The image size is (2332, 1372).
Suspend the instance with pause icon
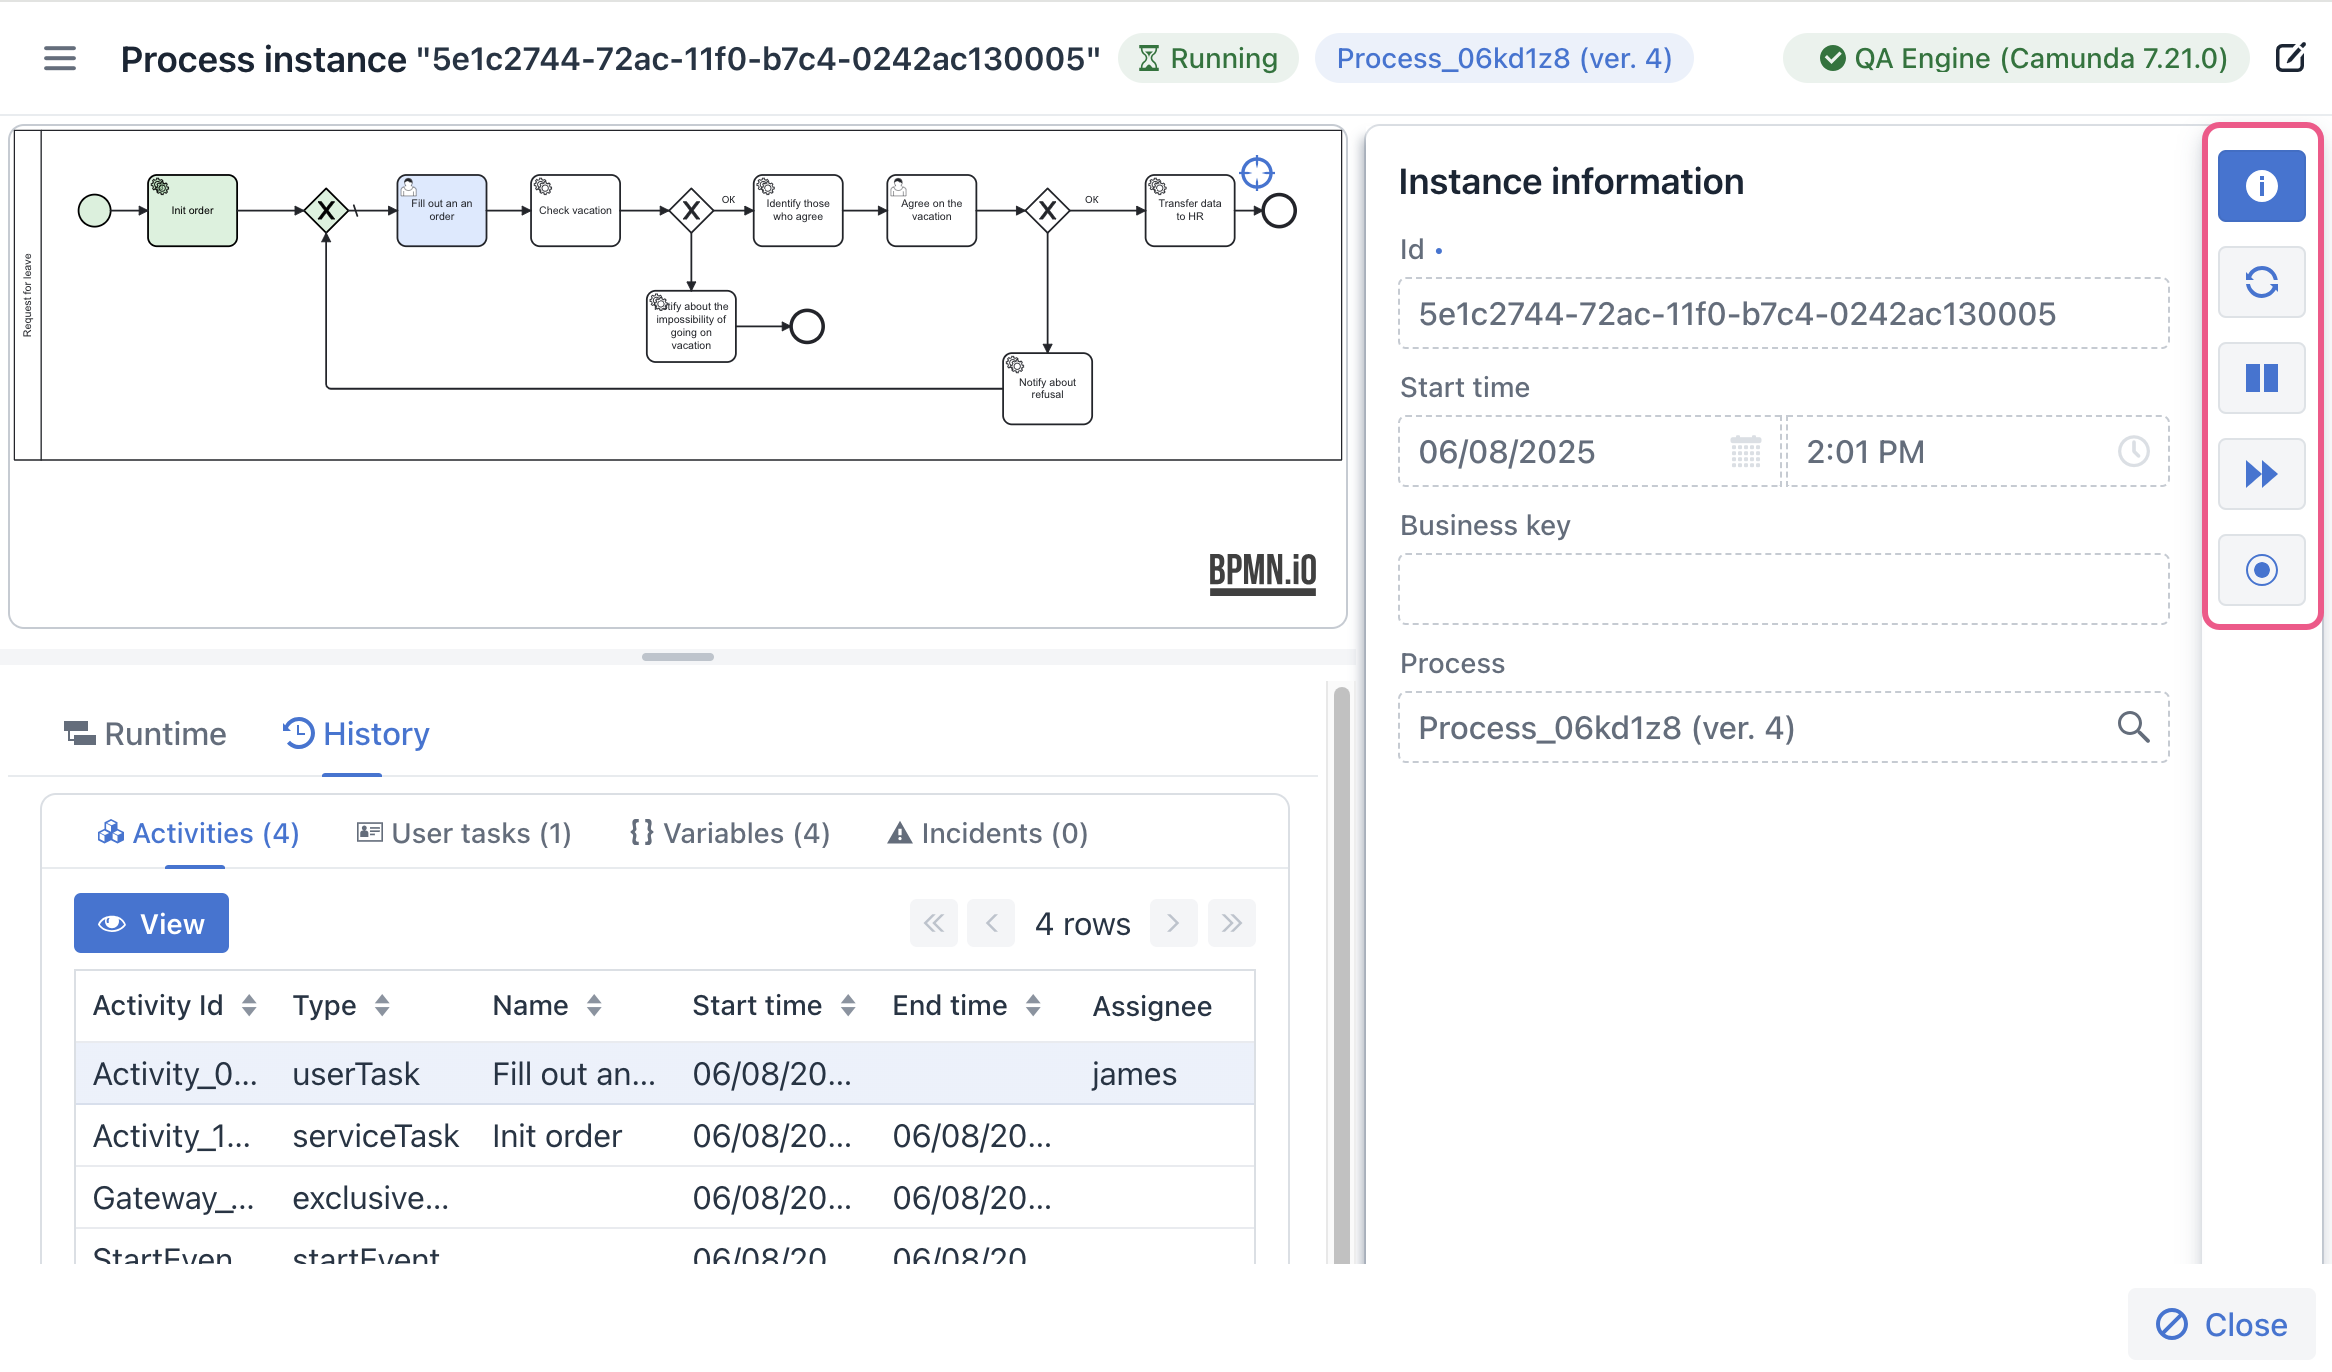click(x=2261, y=378)
